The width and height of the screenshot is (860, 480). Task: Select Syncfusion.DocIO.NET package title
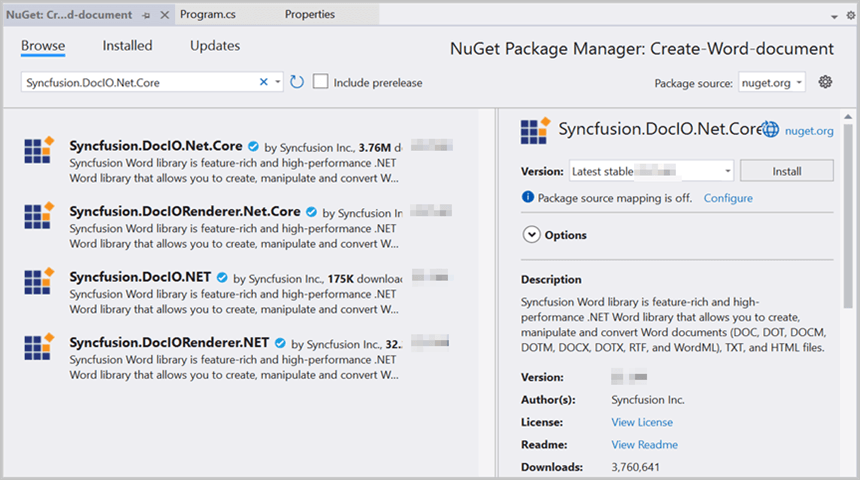pyautogui.click(x=140, y=277)
